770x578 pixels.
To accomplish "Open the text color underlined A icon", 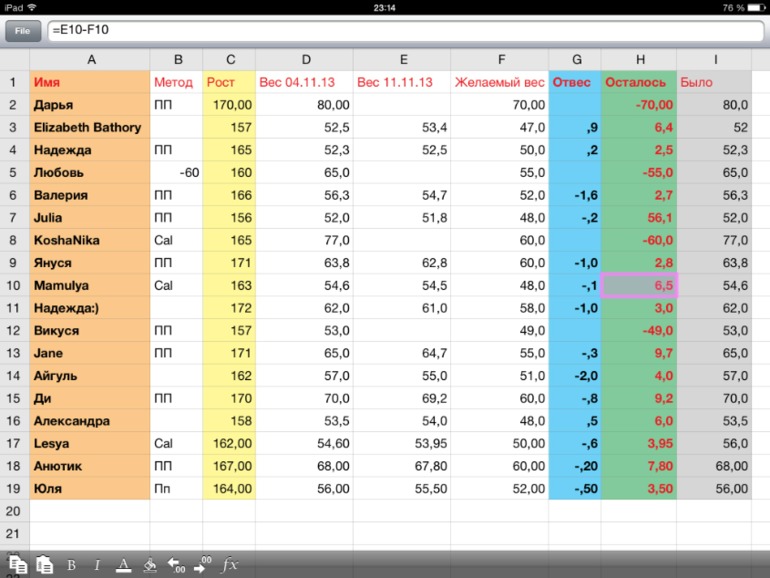I will click(123, 565).
